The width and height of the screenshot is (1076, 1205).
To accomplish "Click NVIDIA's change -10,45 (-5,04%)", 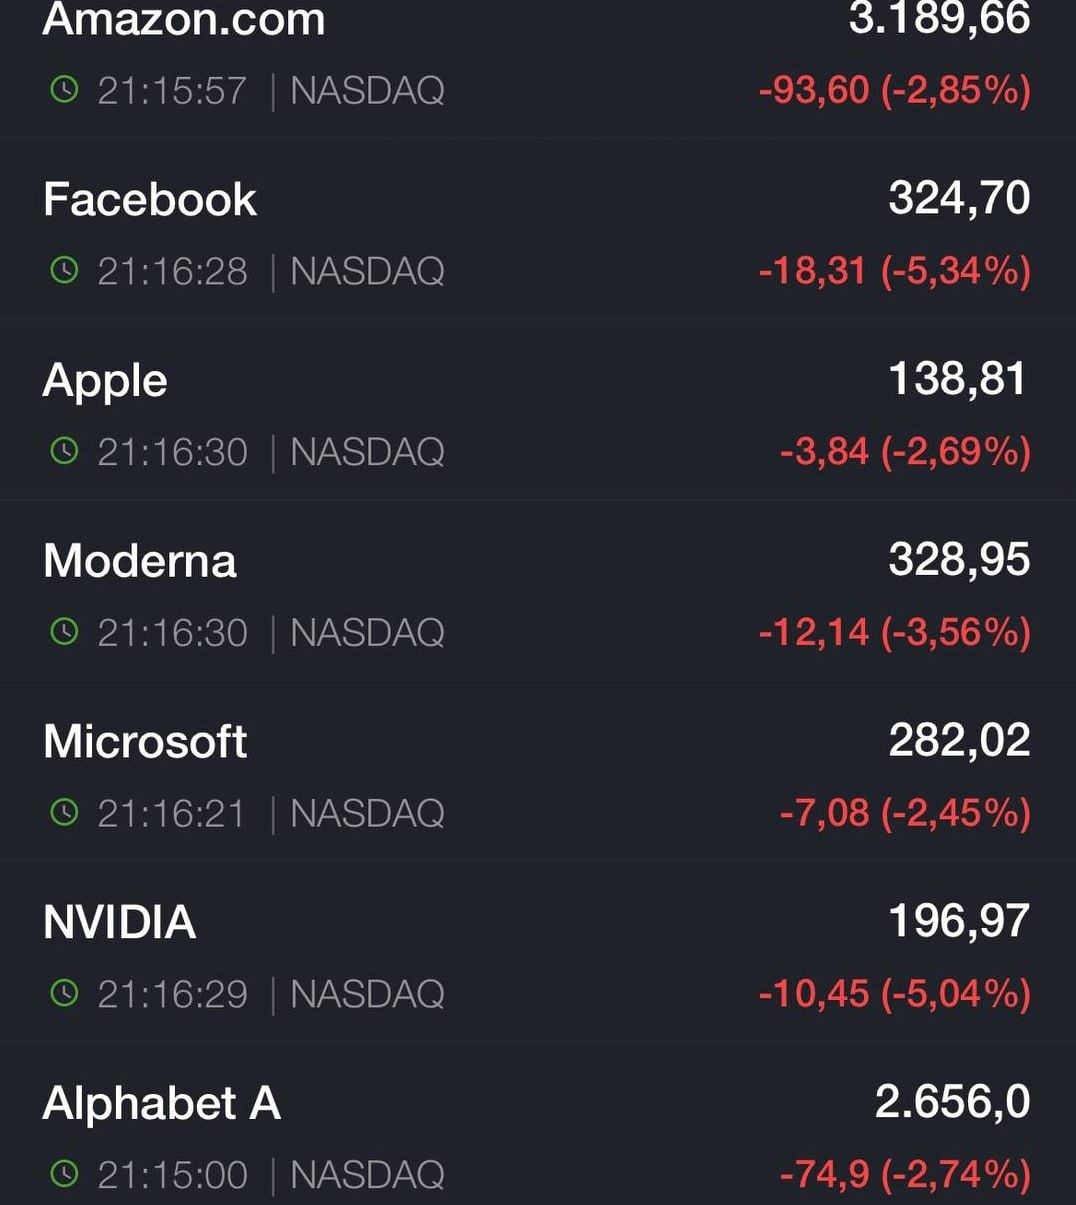I will 894,994.
